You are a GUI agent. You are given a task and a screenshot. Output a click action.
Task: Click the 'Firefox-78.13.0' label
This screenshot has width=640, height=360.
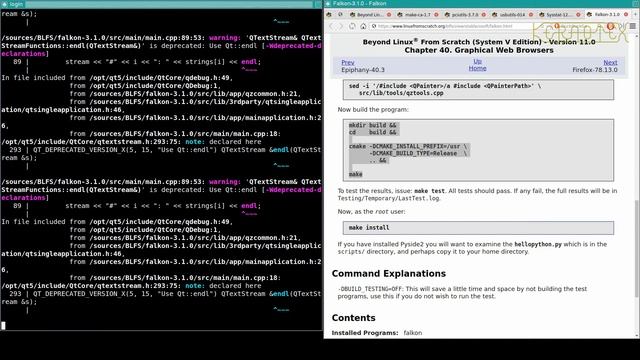pyautogui.click(x=595, y=70)
